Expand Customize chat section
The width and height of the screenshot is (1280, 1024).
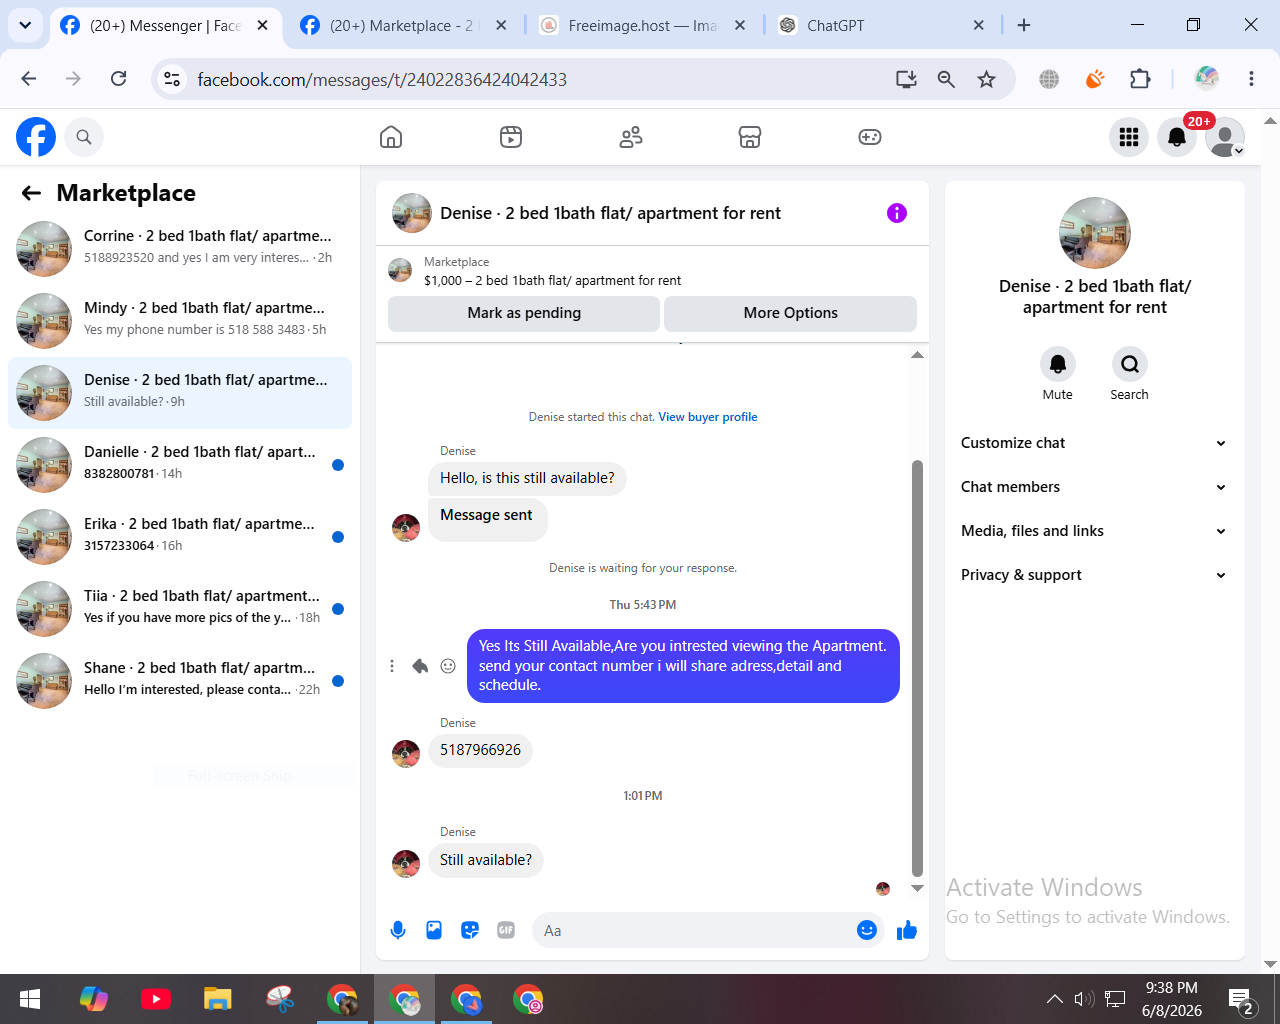tap(1094, 443)
